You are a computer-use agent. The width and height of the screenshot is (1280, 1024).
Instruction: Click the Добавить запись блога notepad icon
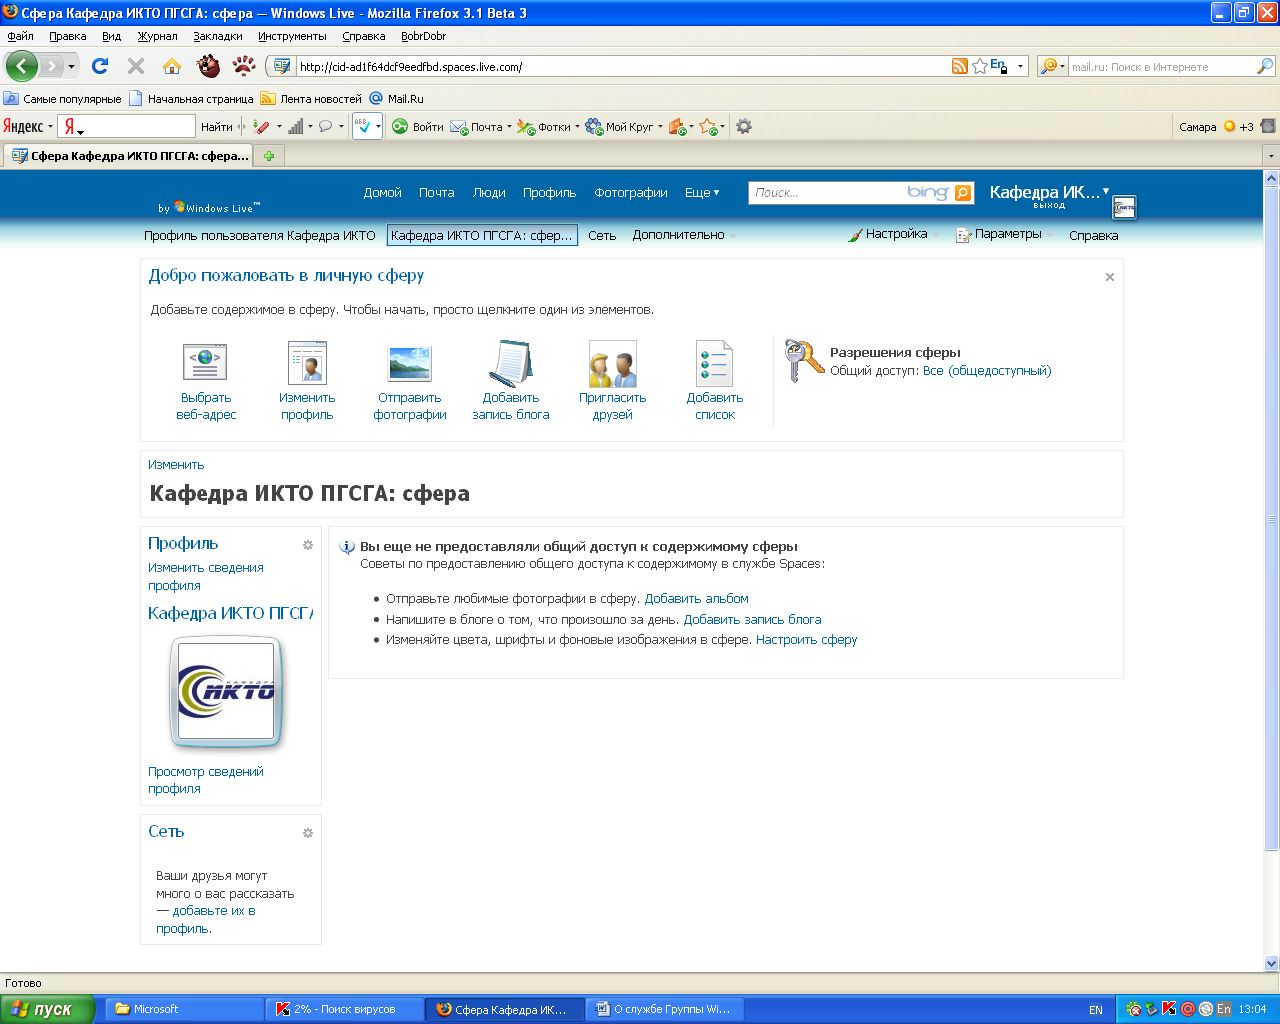tap(510, 363)
